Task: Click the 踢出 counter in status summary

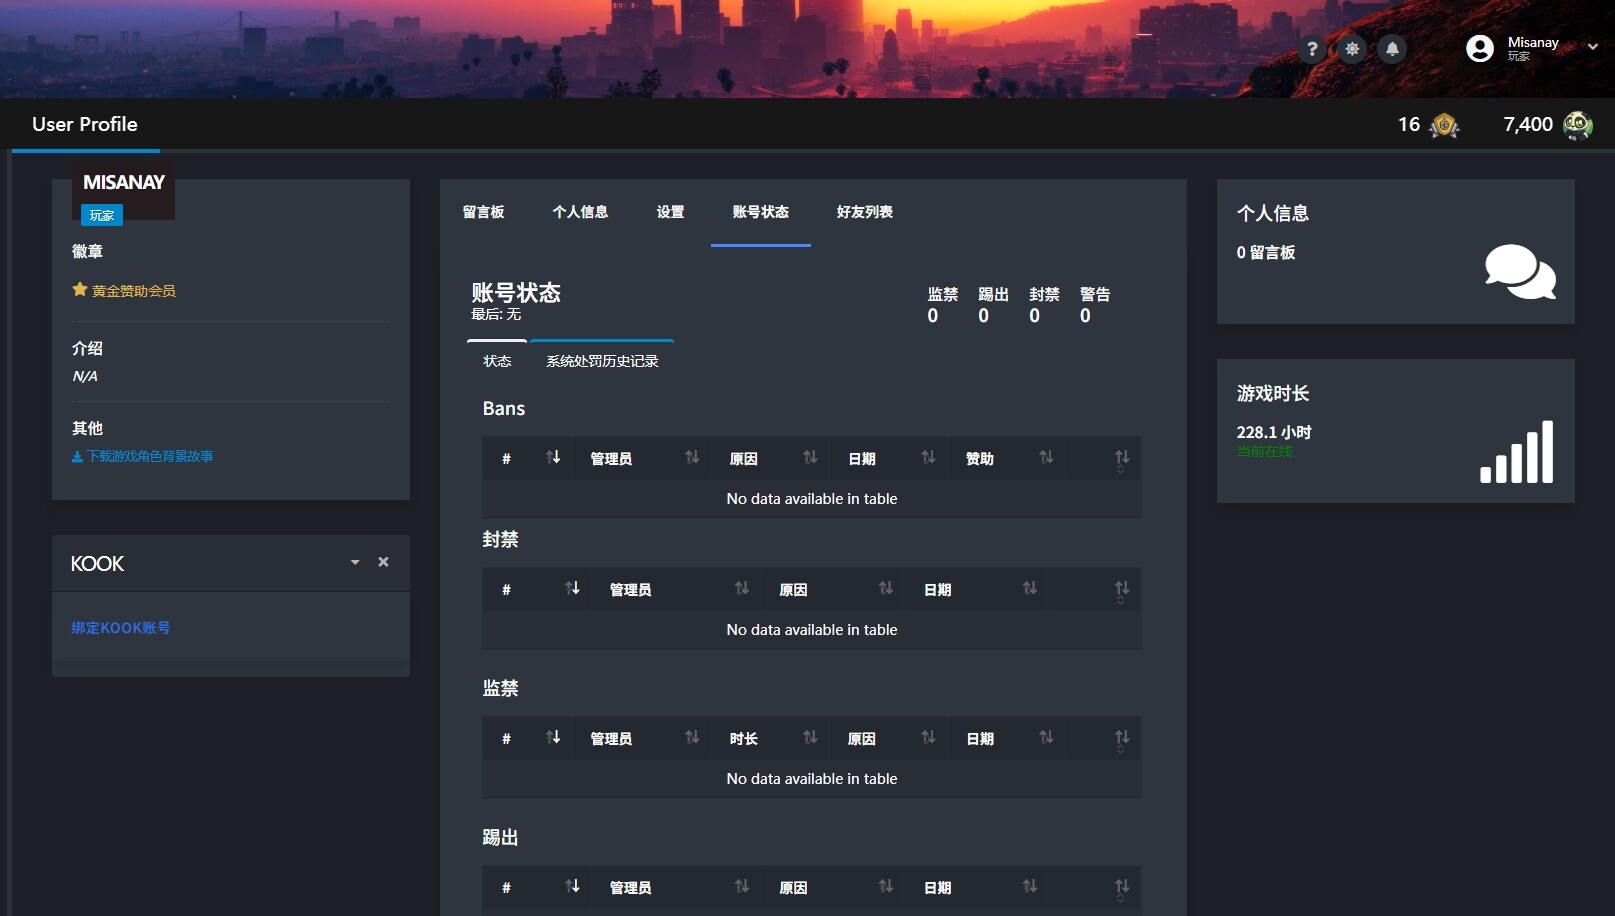Action: pyautogui.click(x=993, y=305)
